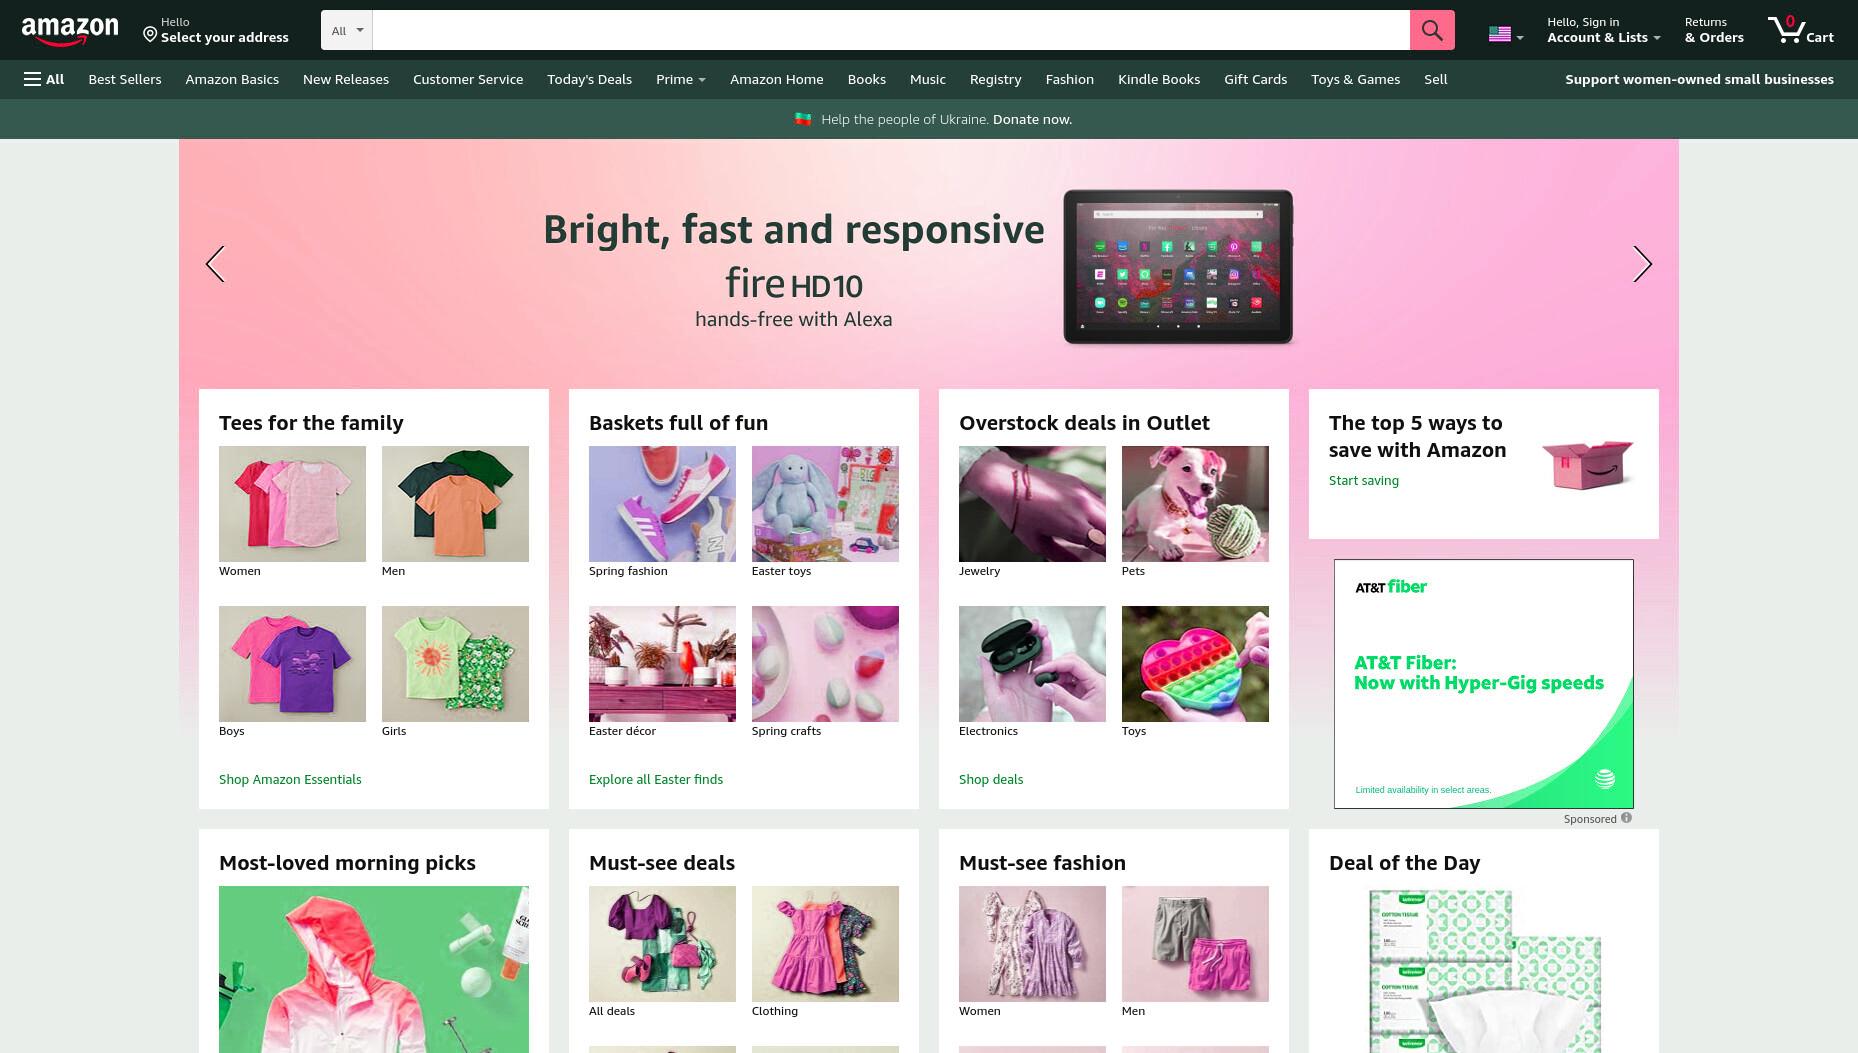
Task: Open Men tees thumbnail
Action: (455, 504)
